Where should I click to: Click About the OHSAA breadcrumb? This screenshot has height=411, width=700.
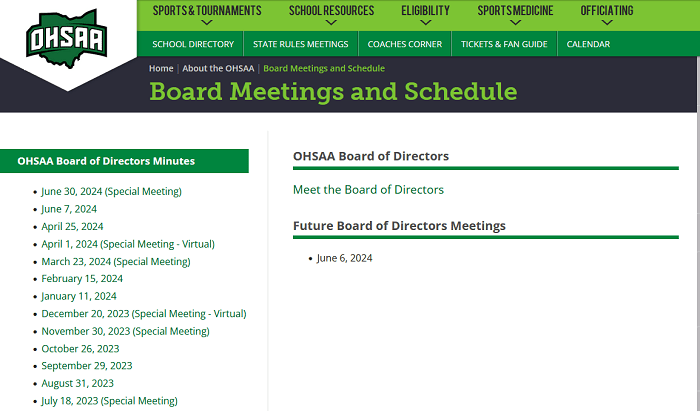218,68
